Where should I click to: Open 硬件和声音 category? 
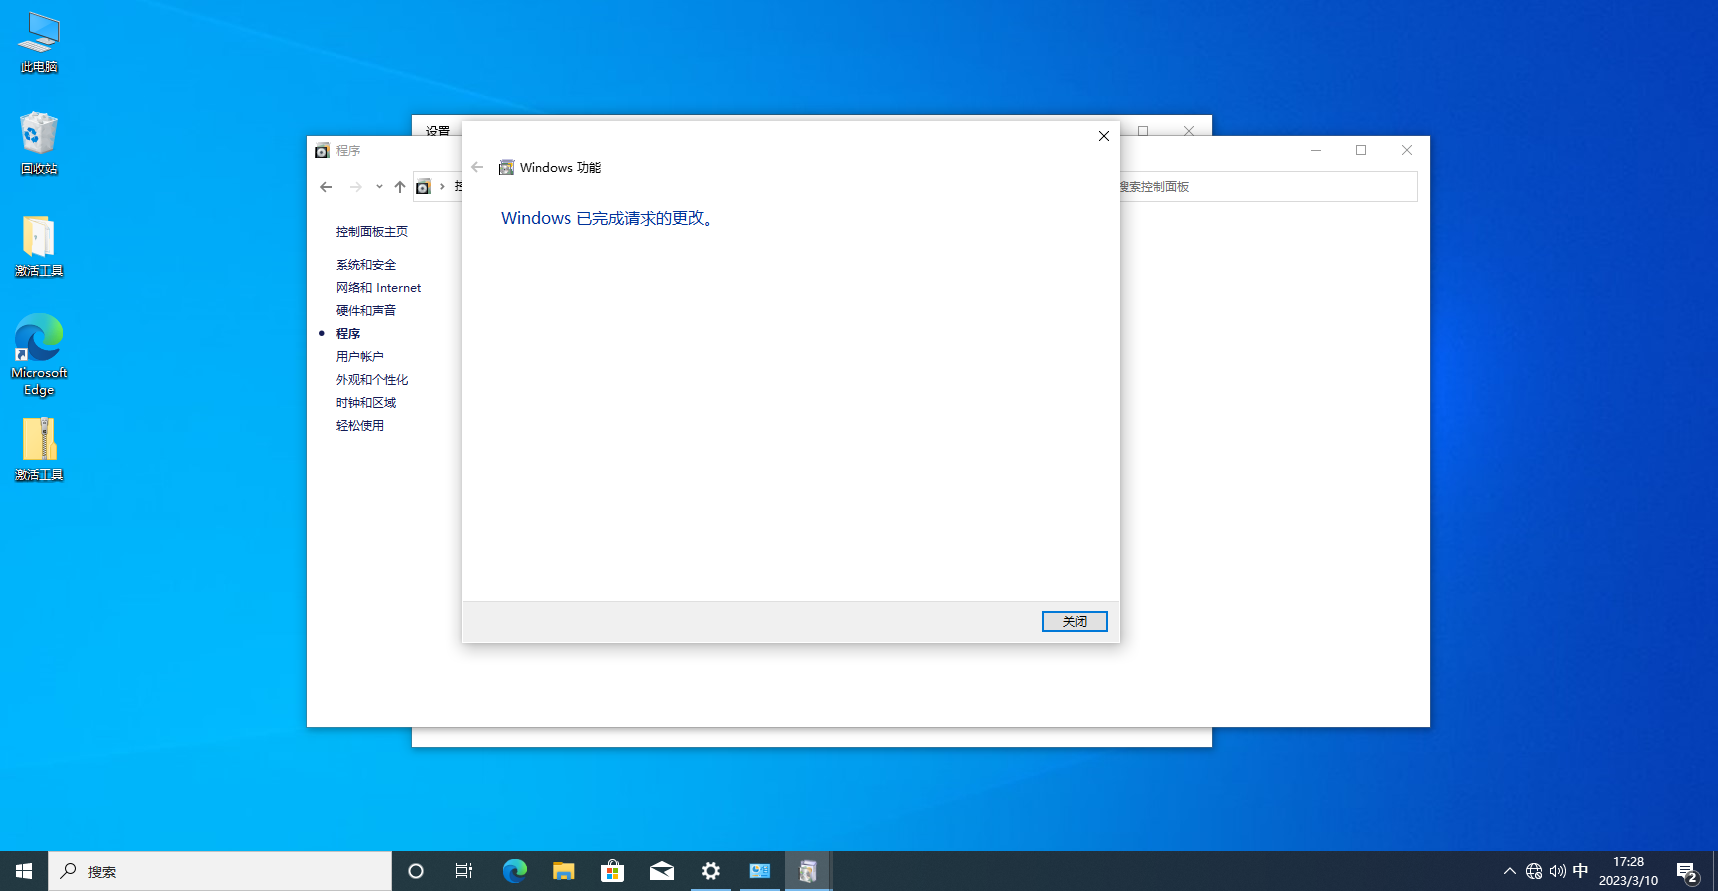click(x=366, y=311)
